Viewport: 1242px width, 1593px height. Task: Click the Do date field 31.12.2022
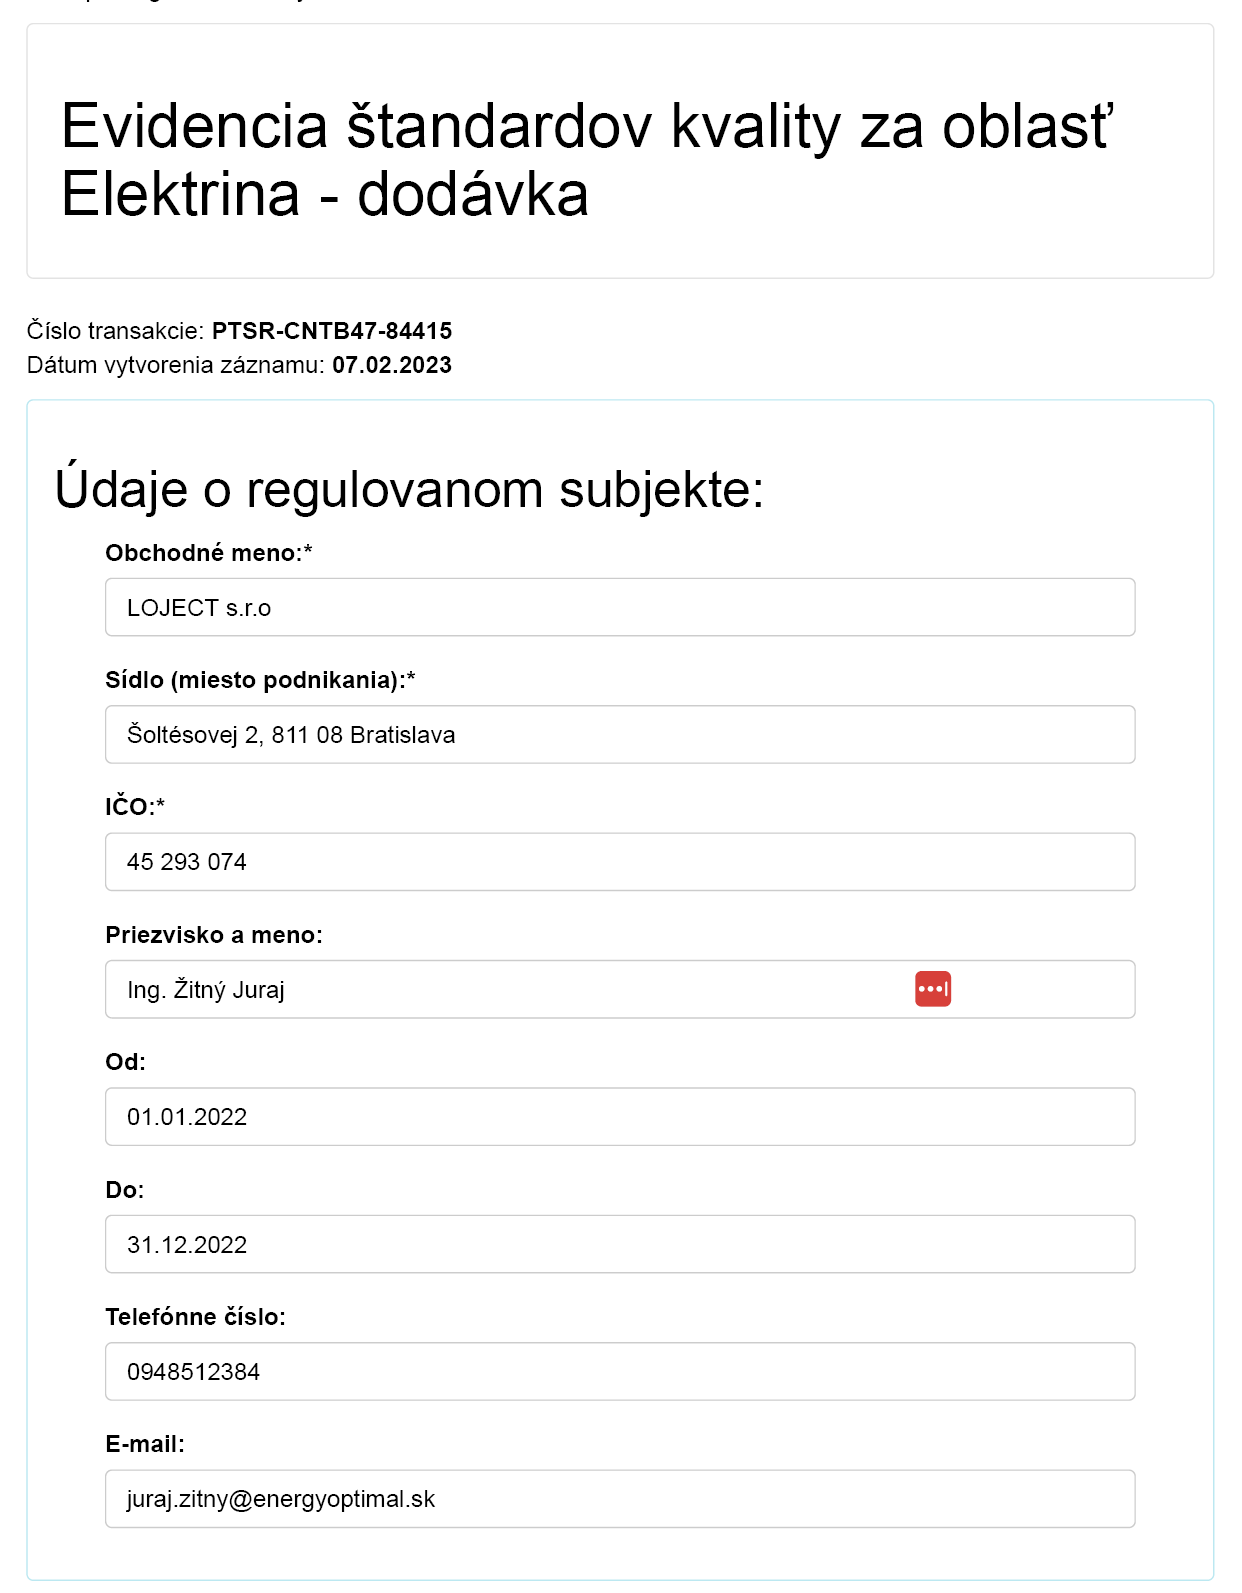[620, 1244]
